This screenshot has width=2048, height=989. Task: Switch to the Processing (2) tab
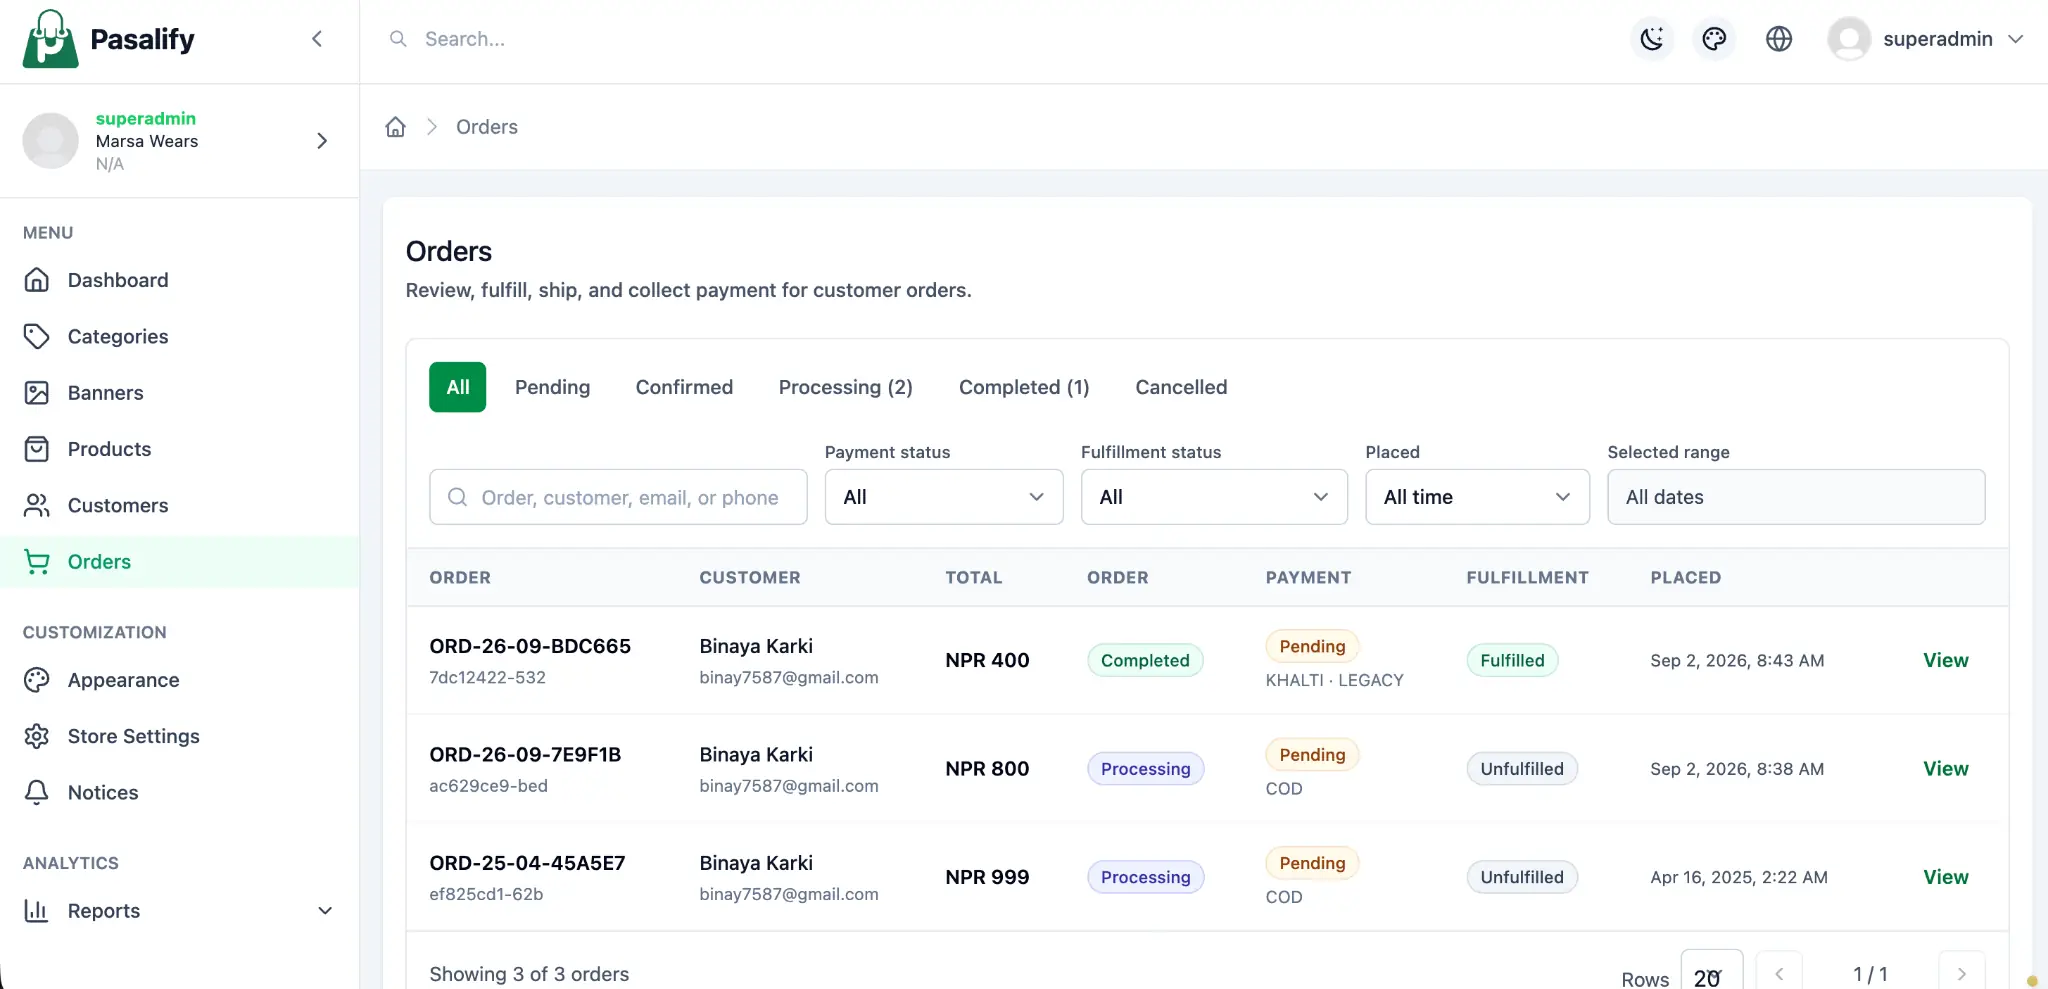coord(846,387)
